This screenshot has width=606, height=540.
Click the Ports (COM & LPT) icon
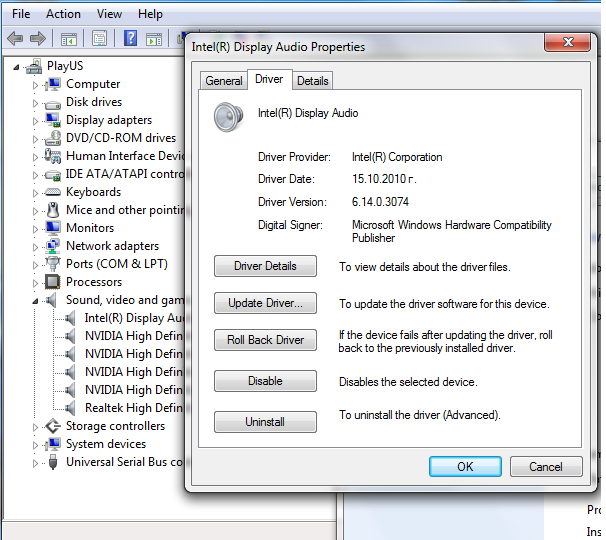(x=53, y=264)
